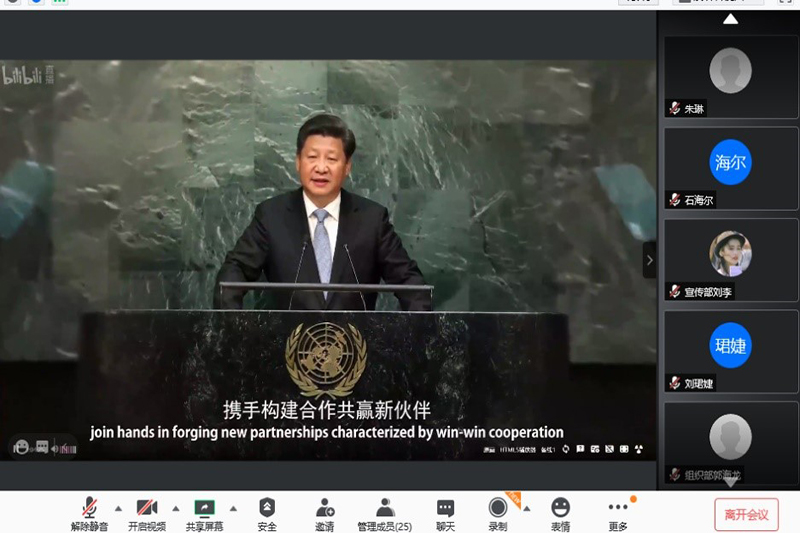Expand recording options arrow beside 录制
The image size is (800, 533).
pyautogui.click(x=527, y=509)
